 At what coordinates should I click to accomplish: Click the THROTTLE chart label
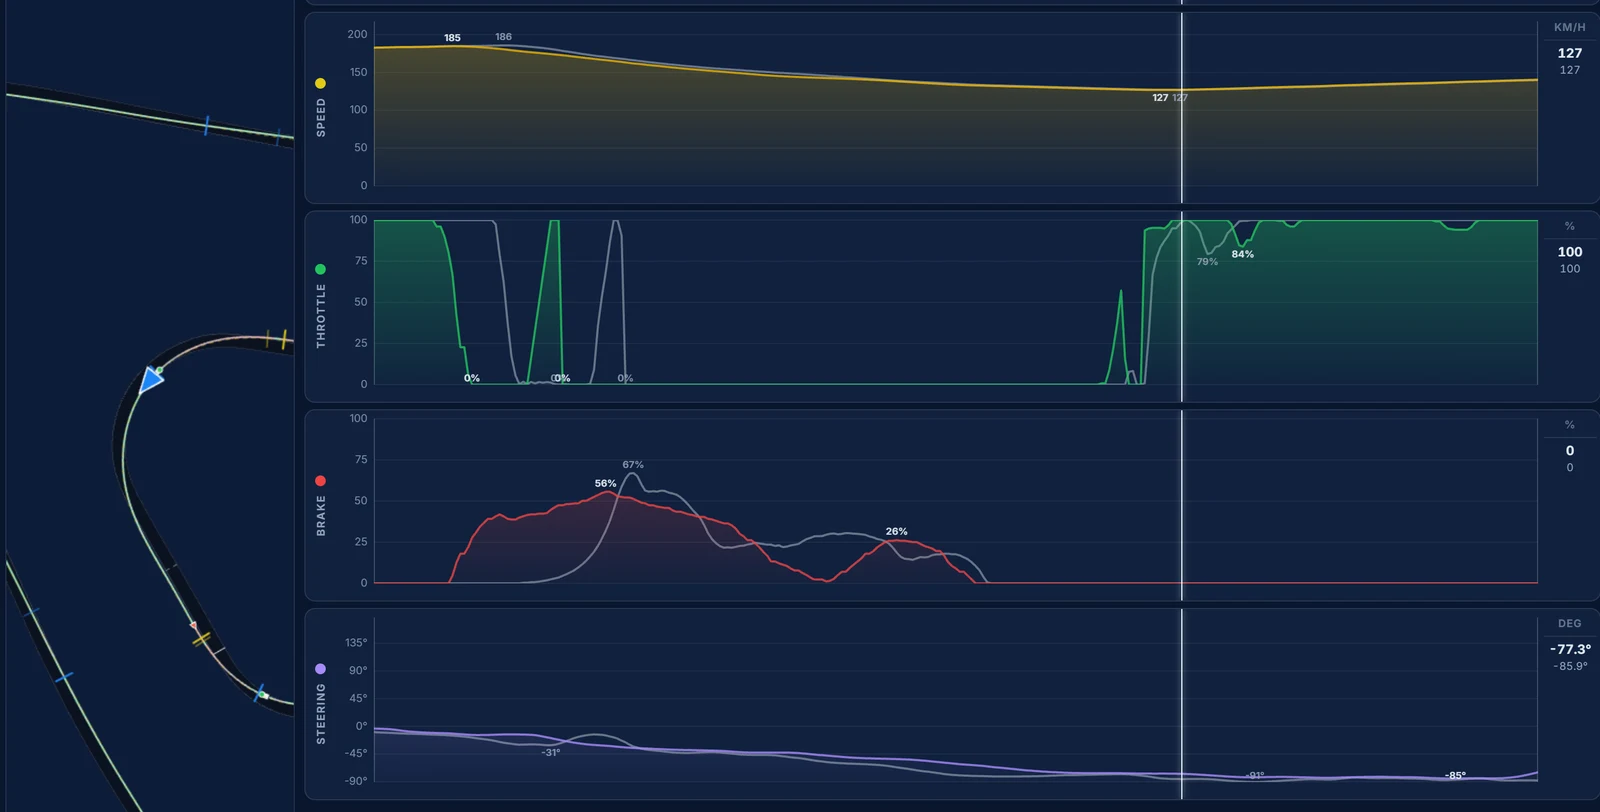point(321,315)
